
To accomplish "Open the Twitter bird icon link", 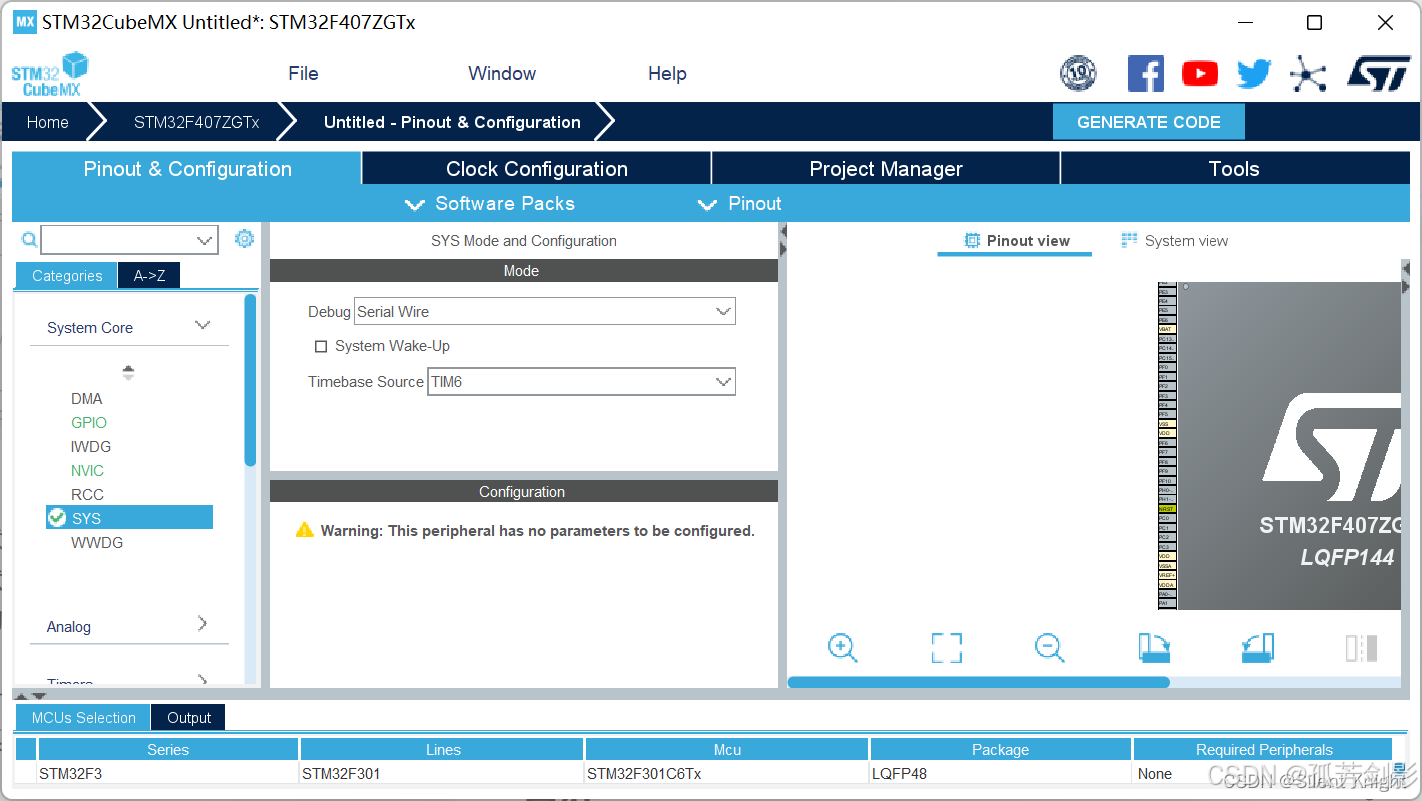I will [x=1254, y=74].
